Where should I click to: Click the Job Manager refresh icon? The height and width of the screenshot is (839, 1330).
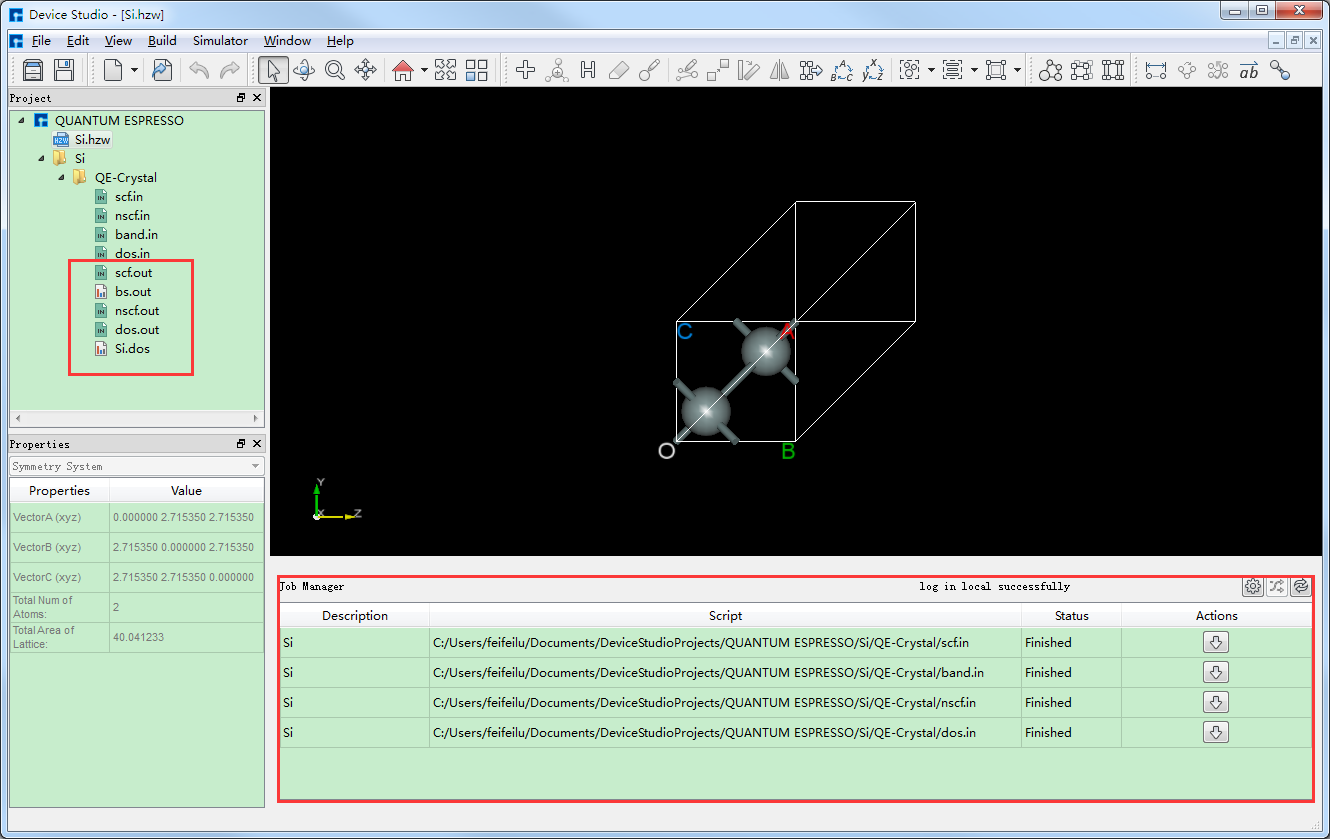tap(1301, 586)
